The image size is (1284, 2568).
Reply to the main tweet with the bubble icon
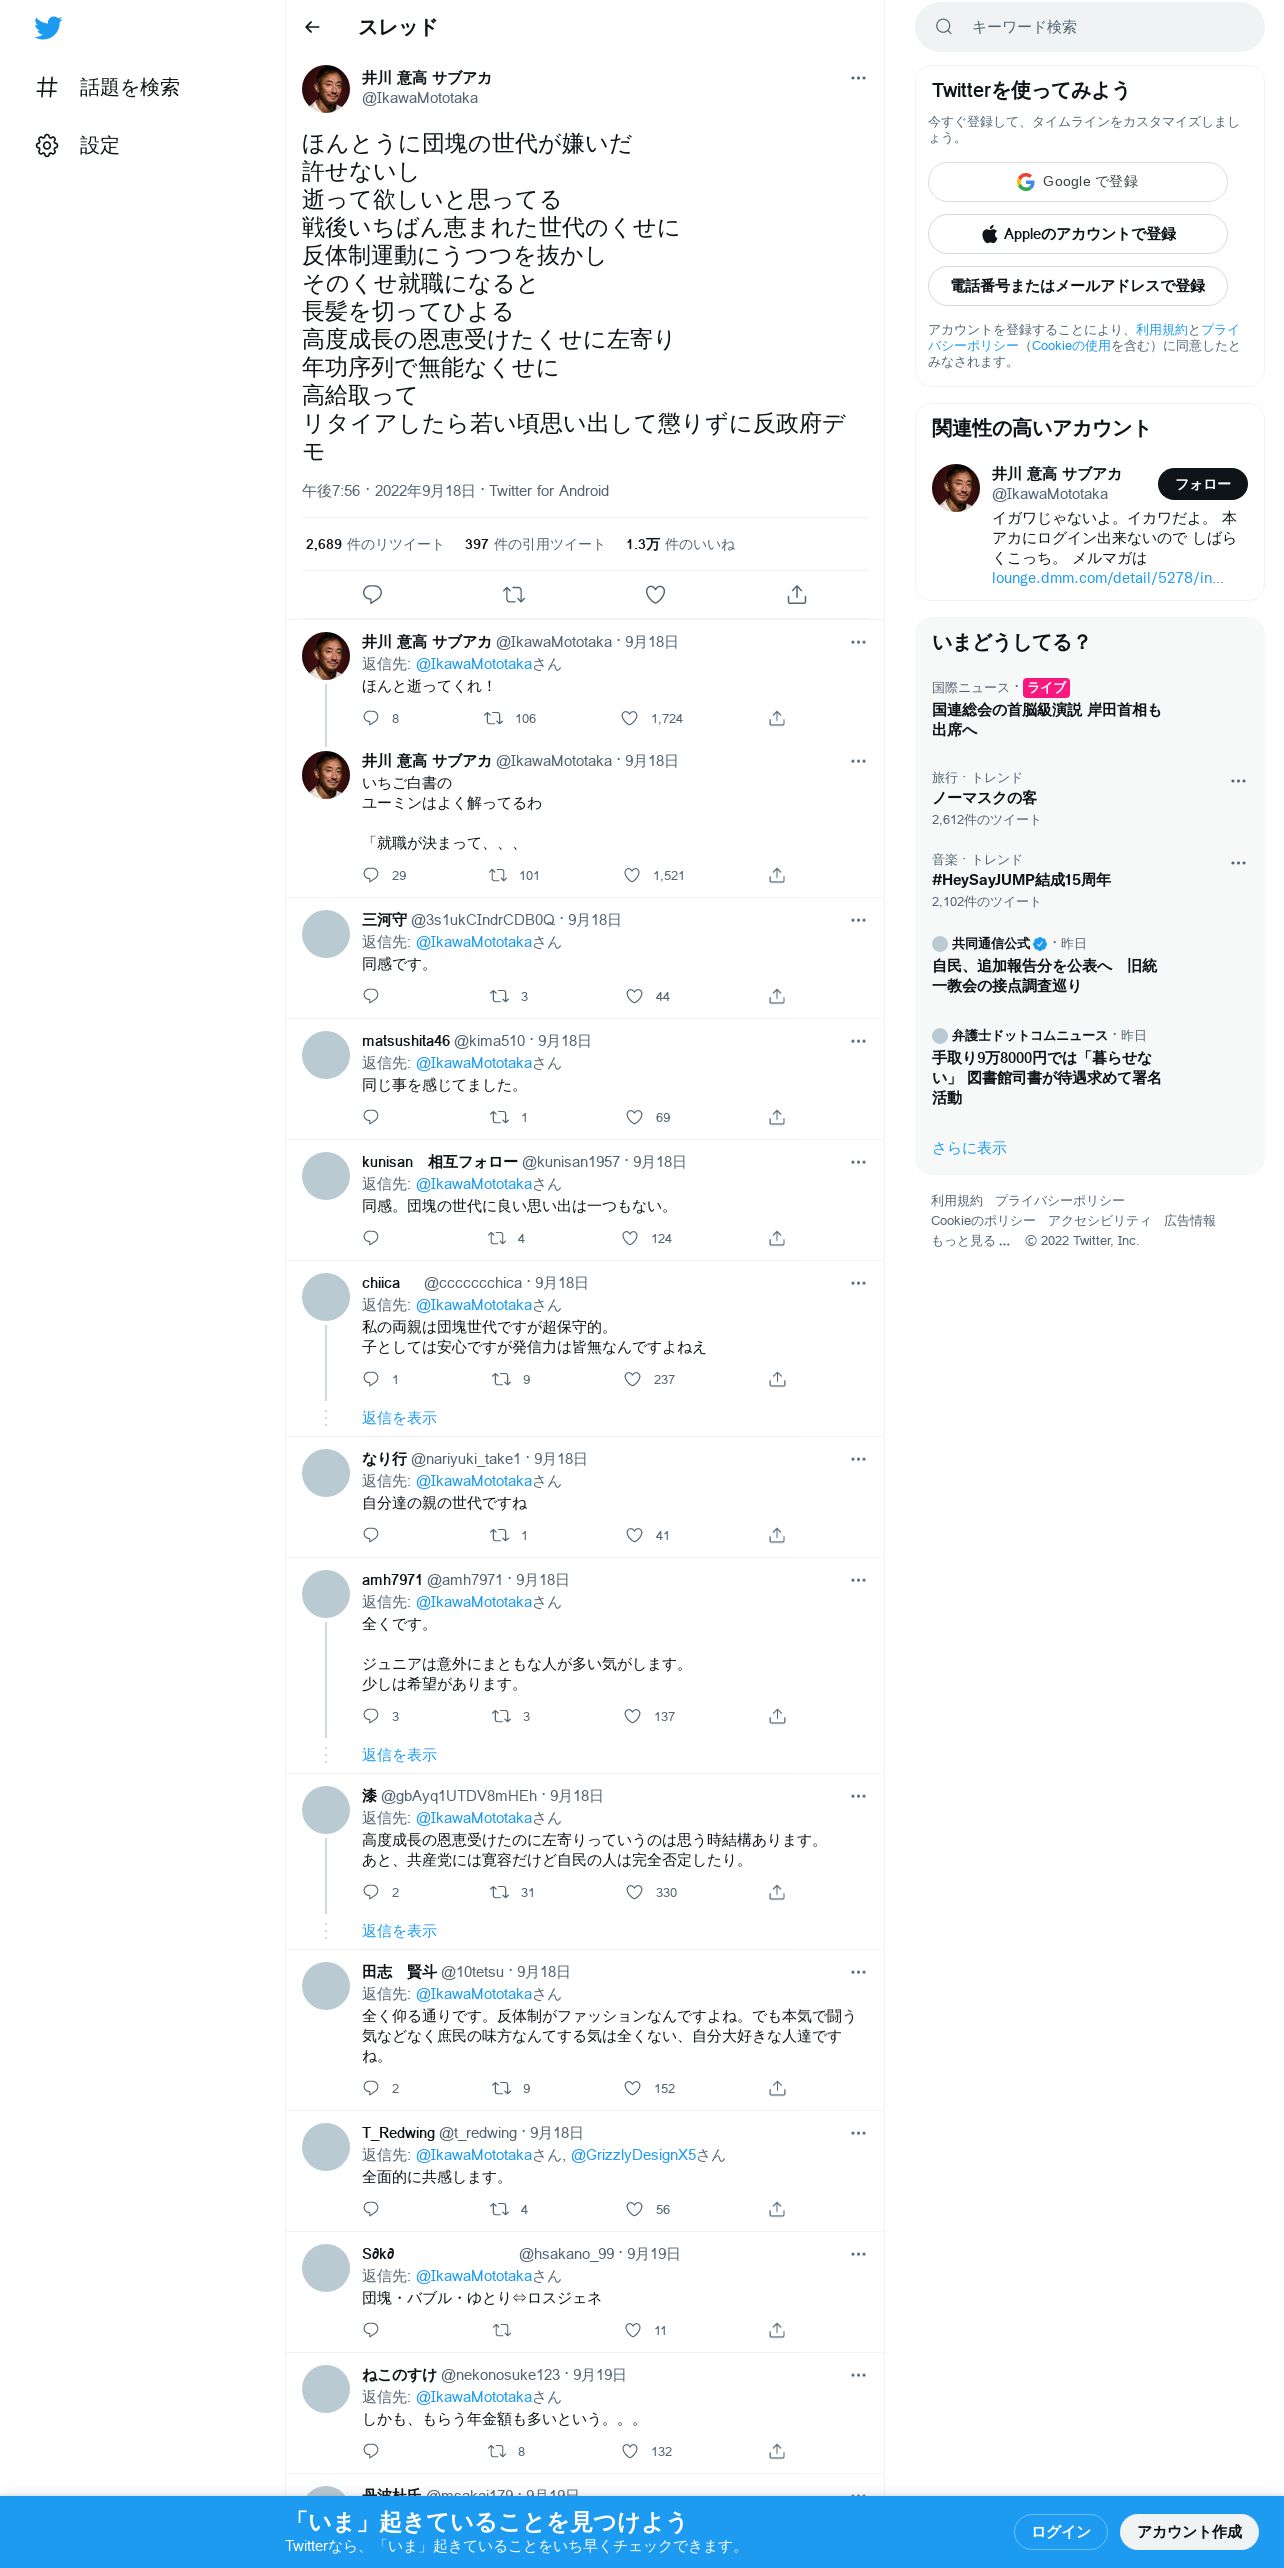click(372, 595)
